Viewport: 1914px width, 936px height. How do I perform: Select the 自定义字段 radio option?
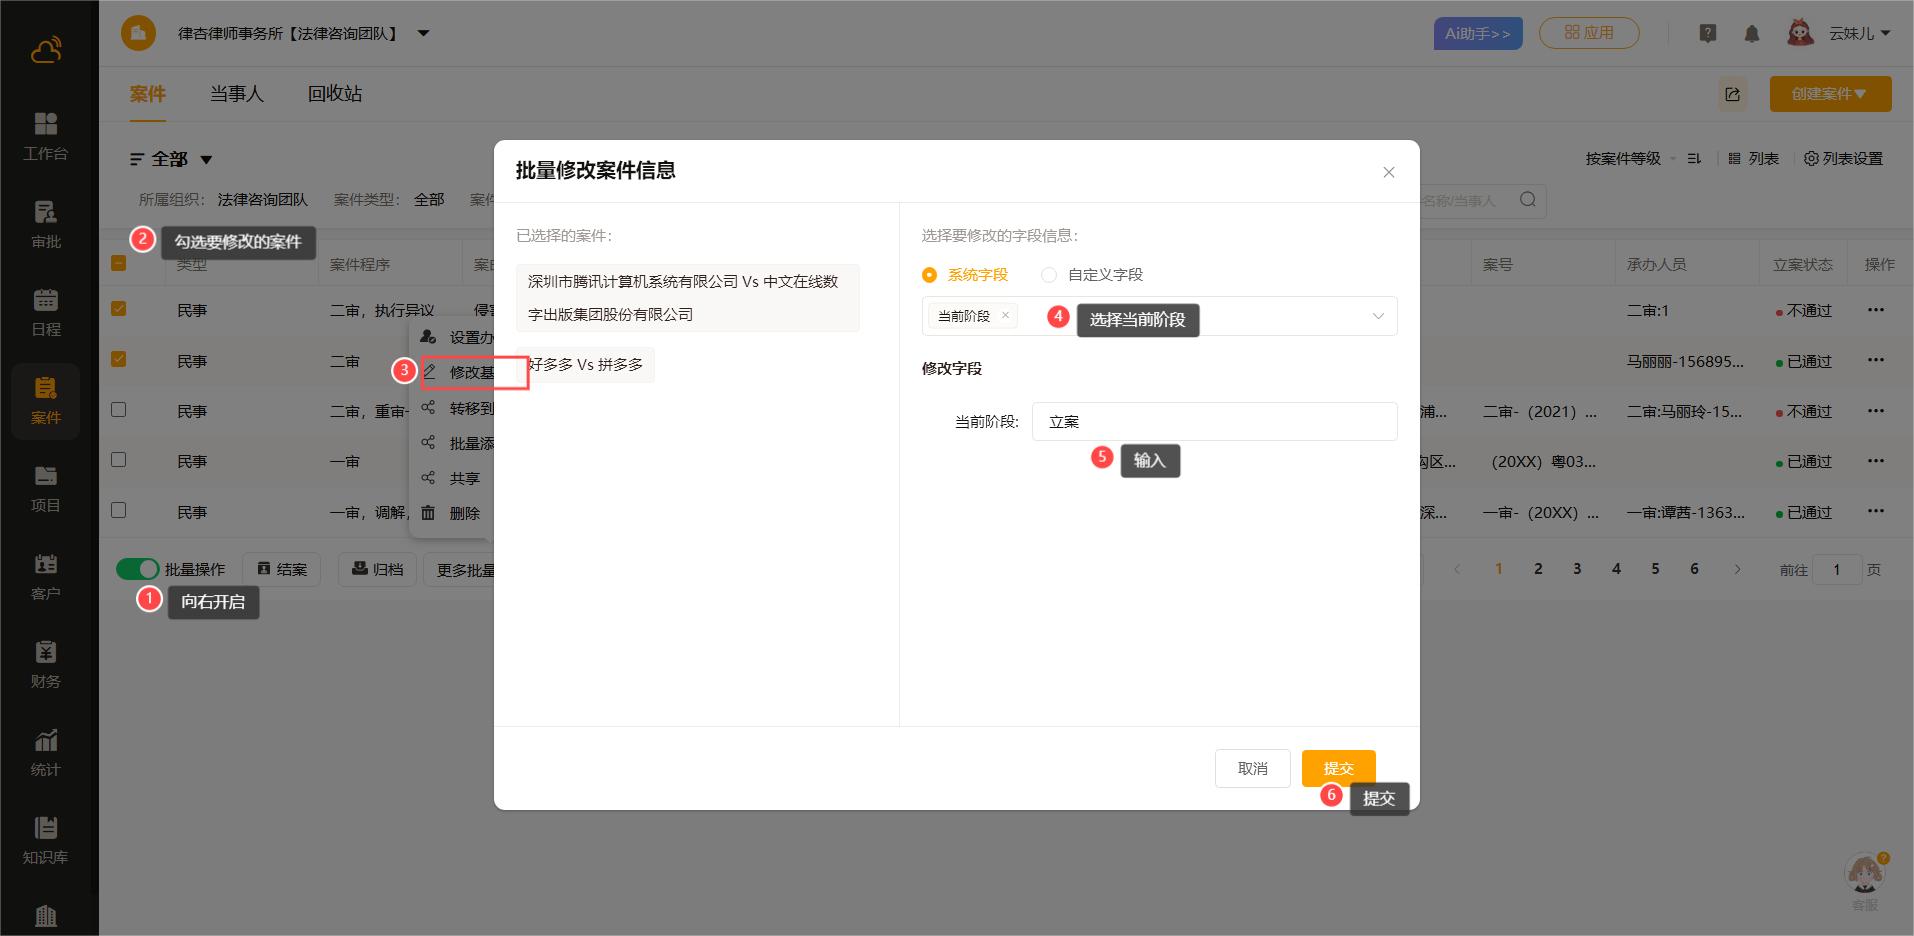(1049, 275)
